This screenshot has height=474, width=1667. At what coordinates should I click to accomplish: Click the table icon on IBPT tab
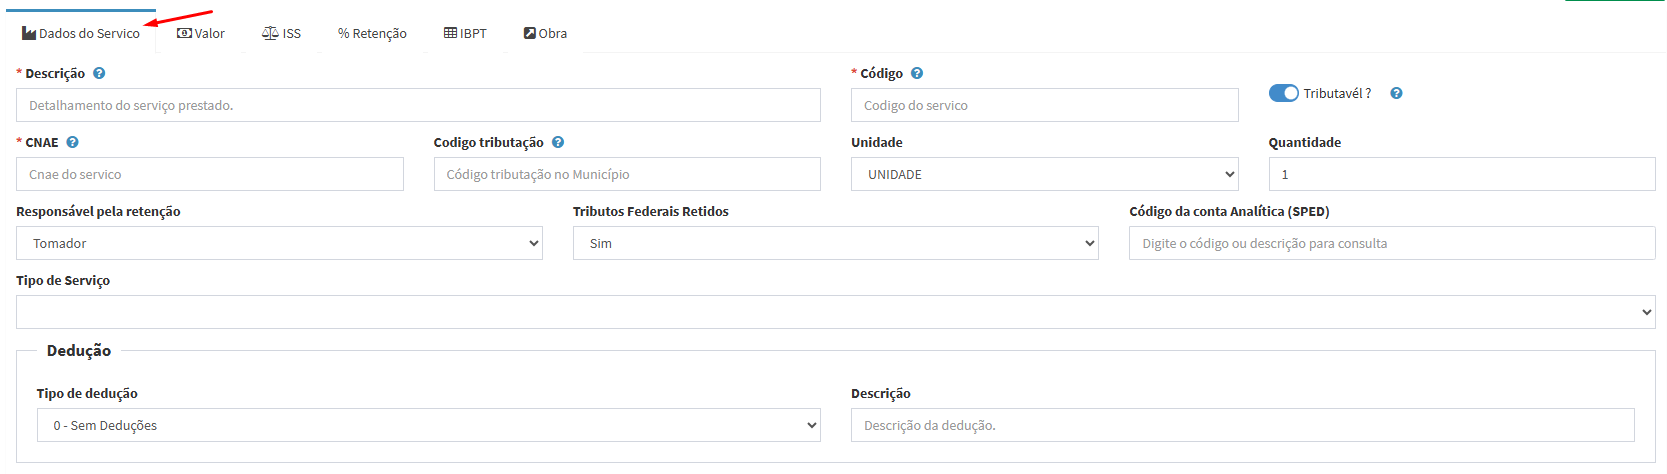[450, 34]
